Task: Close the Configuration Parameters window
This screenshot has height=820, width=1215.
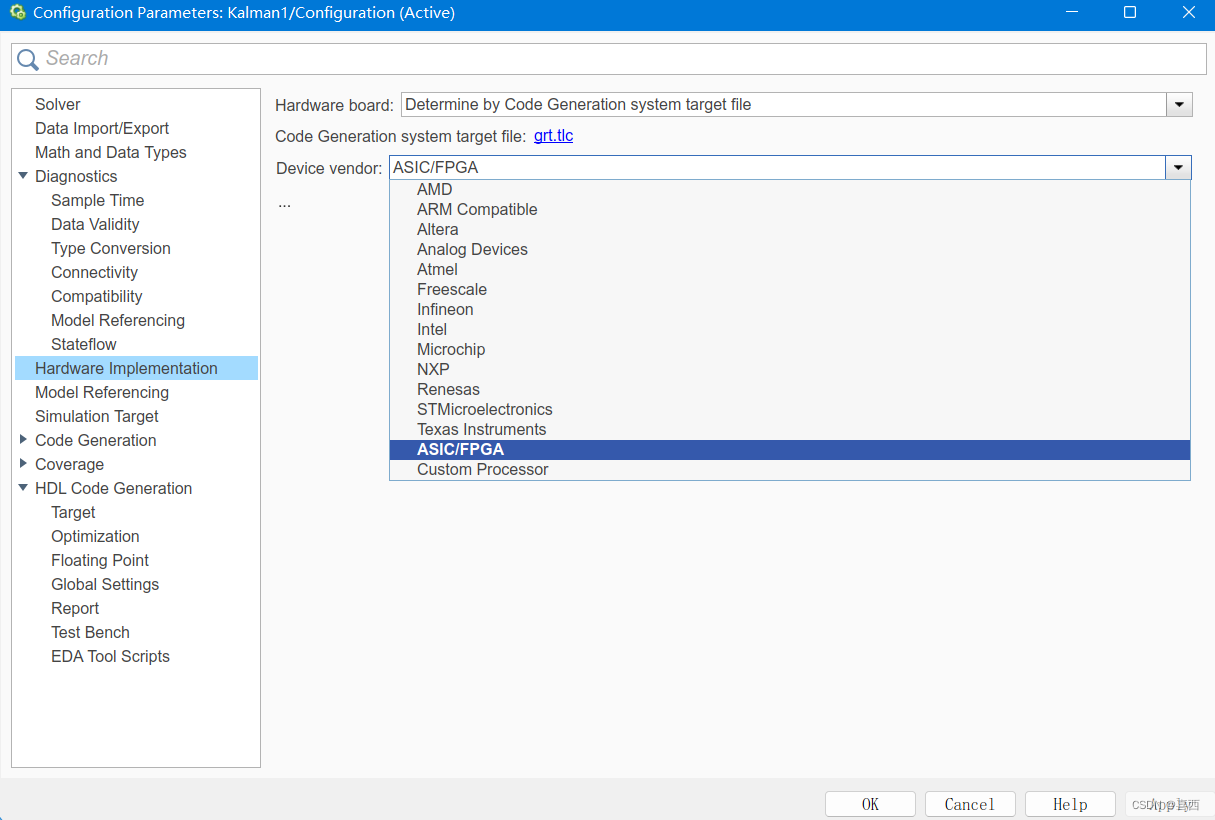Action: (1188, 13)
